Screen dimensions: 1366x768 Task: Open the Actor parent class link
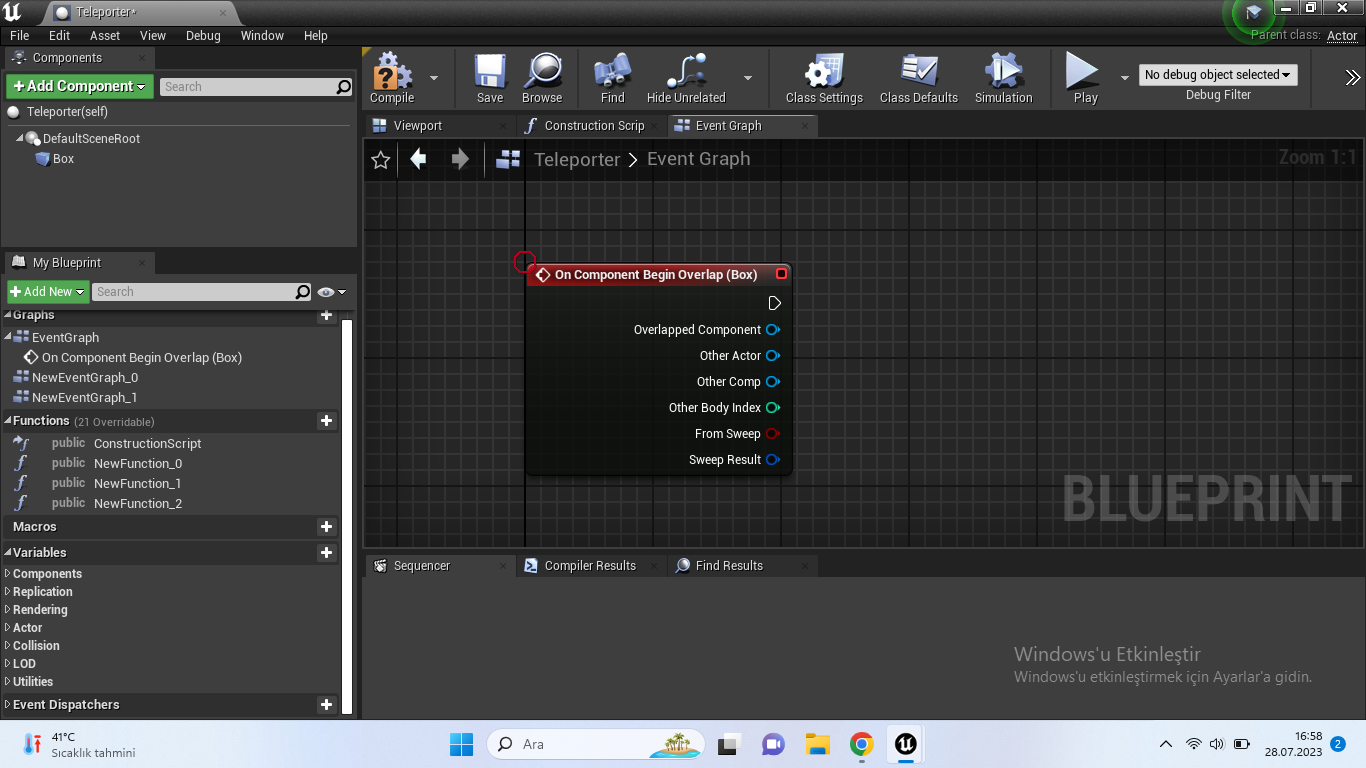coord(1342,36)
